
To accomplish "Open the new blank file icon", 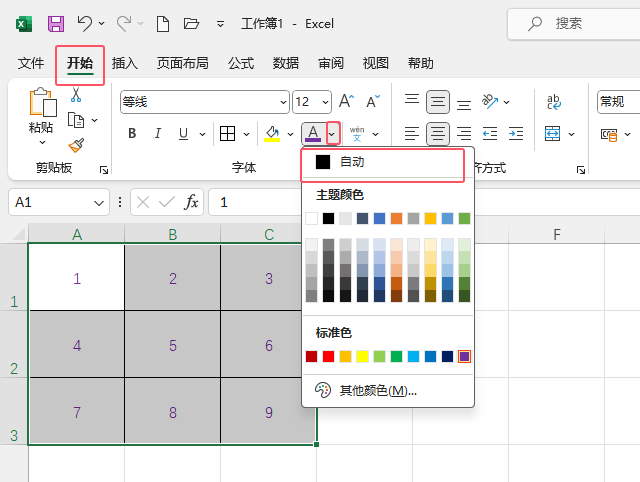I will pyautogui.click(x=162, y=23).
